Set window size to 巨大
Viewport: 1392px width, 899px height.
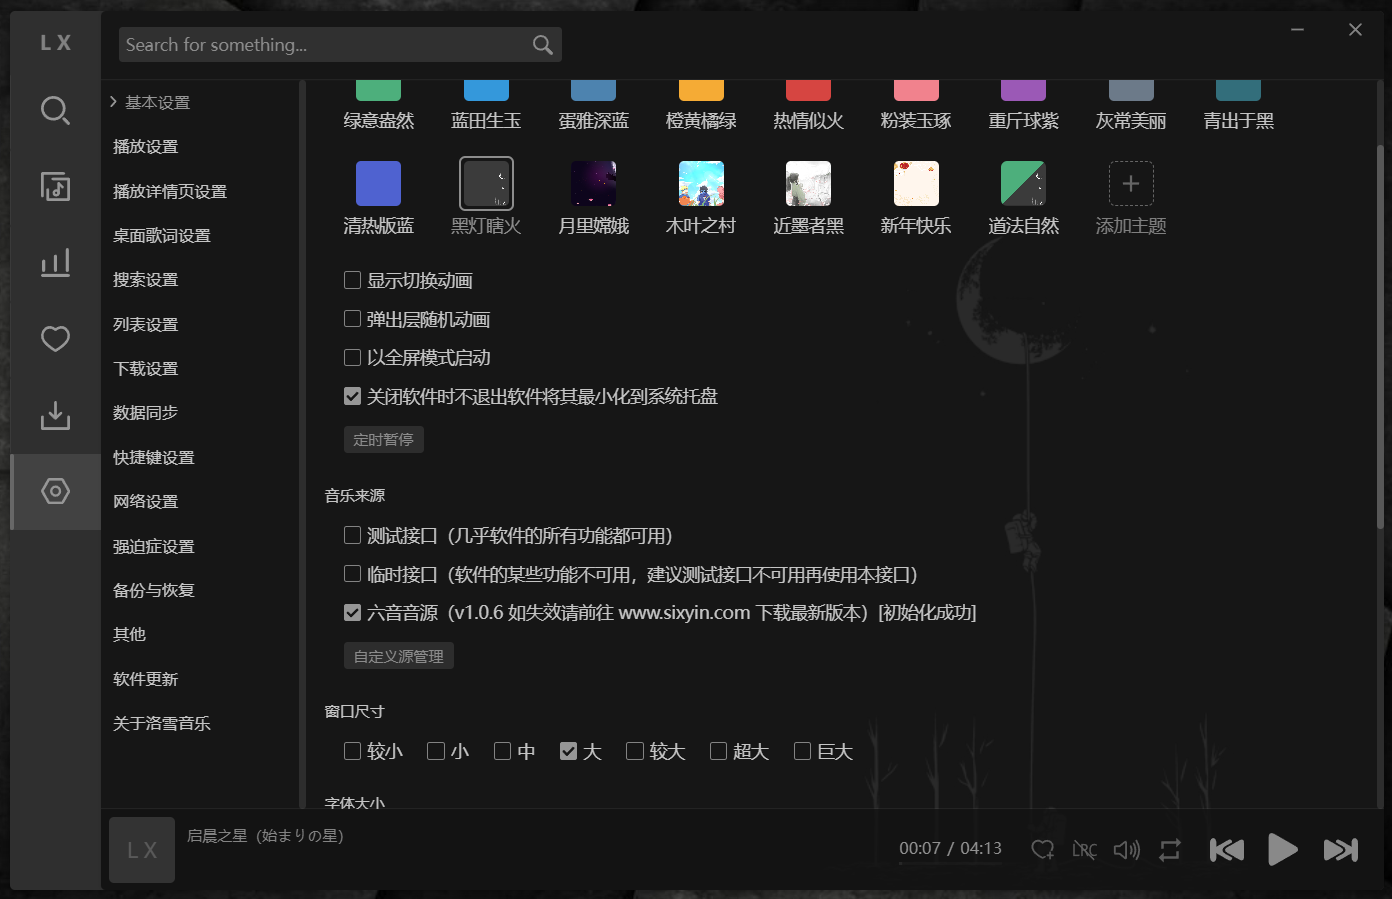pyautogui.click(x=802, y=751)
